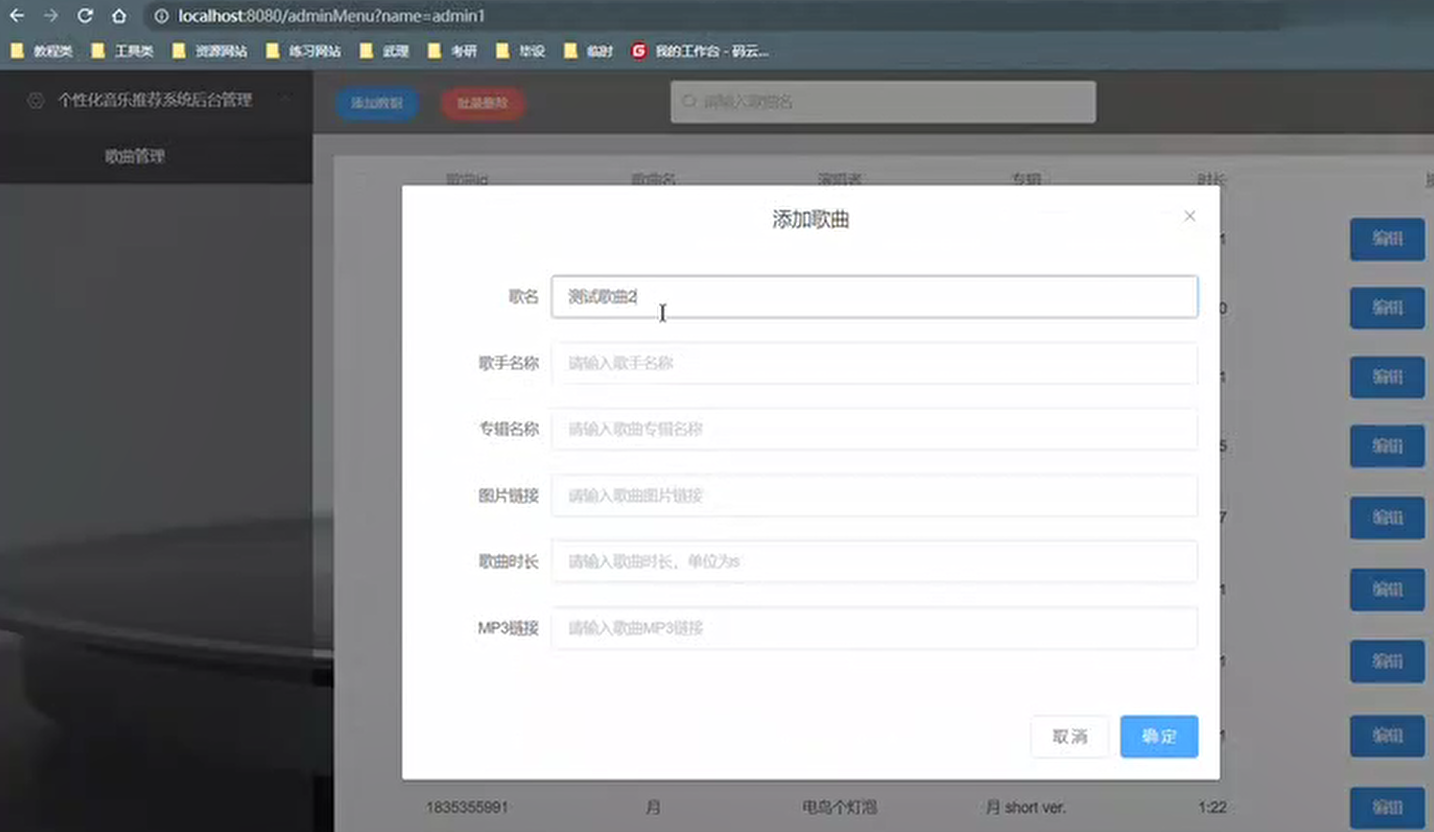
Task: Open the 工具类 bookmark folder
Action: click(122, 51)
